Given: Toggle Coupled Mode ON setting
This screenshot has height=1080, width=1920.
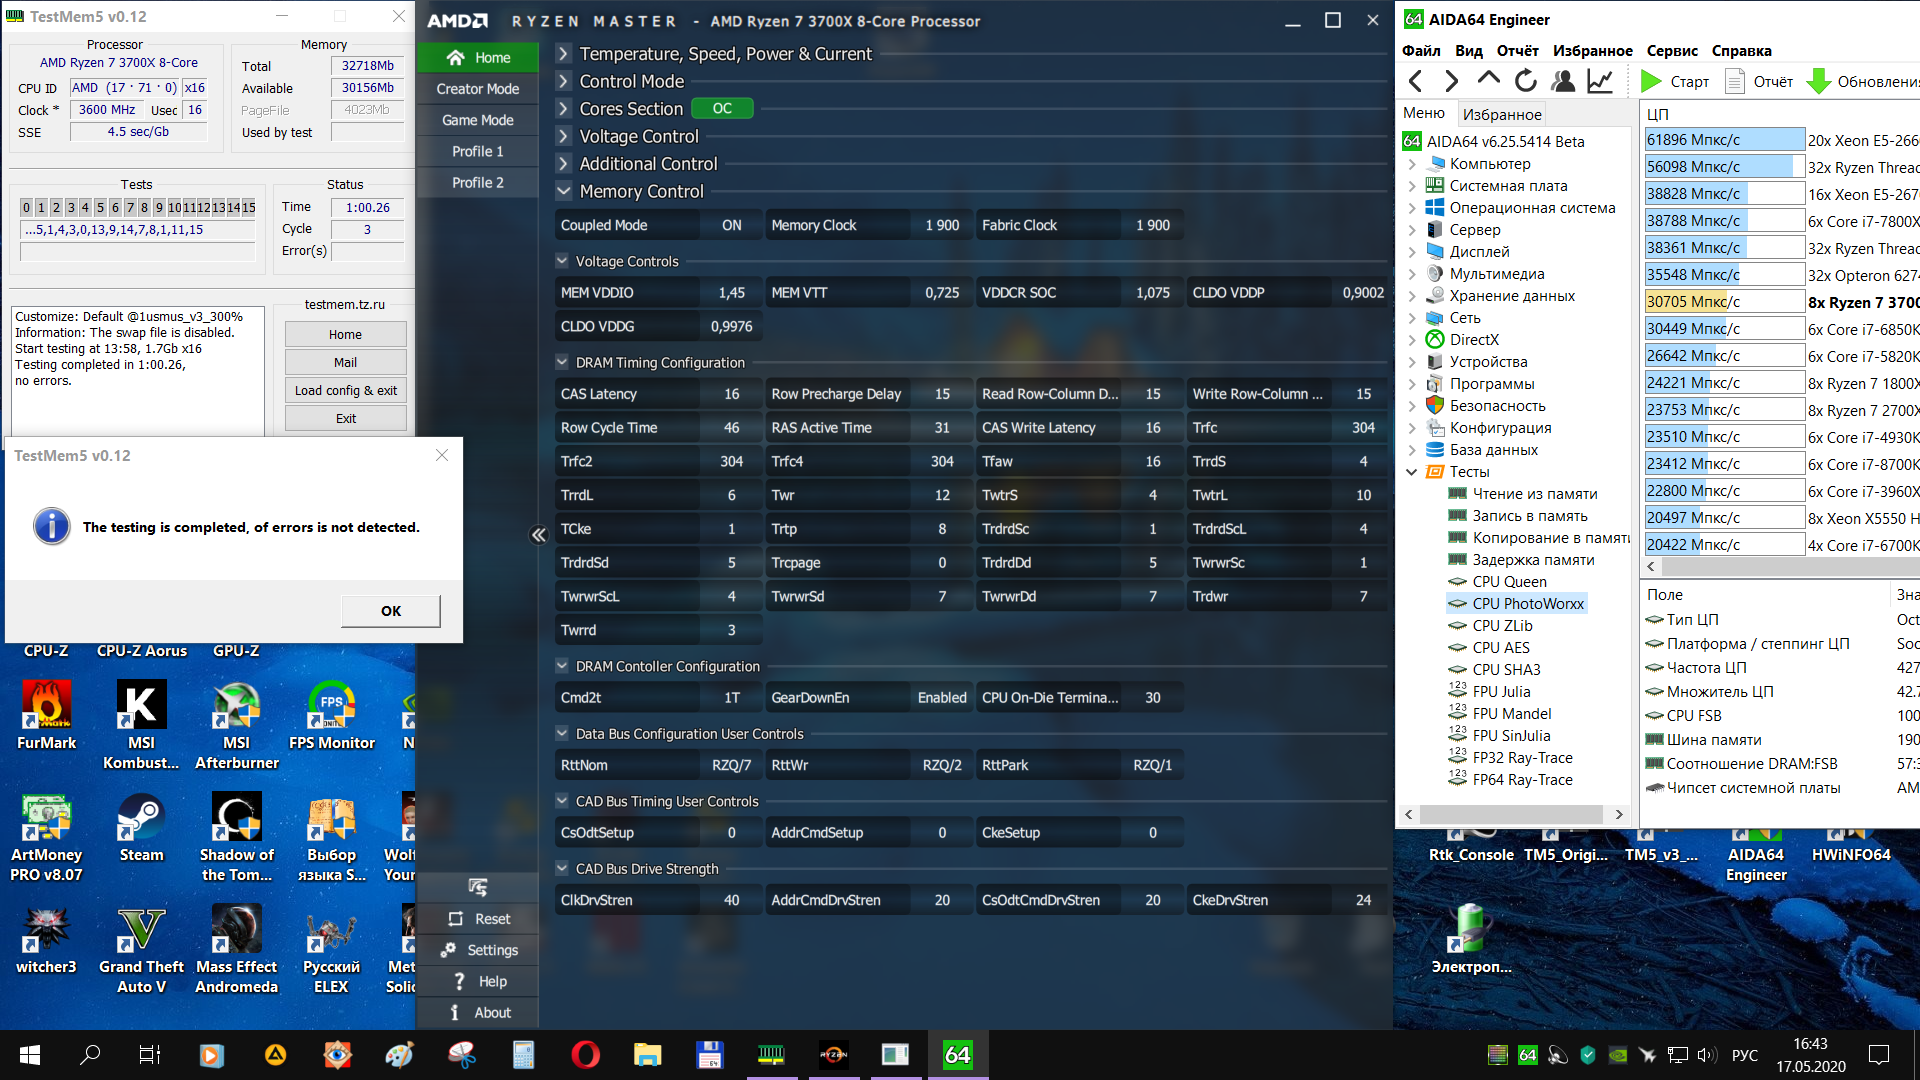Looking at the screenshot, I should pyautogui.click(x=731, y=226).
